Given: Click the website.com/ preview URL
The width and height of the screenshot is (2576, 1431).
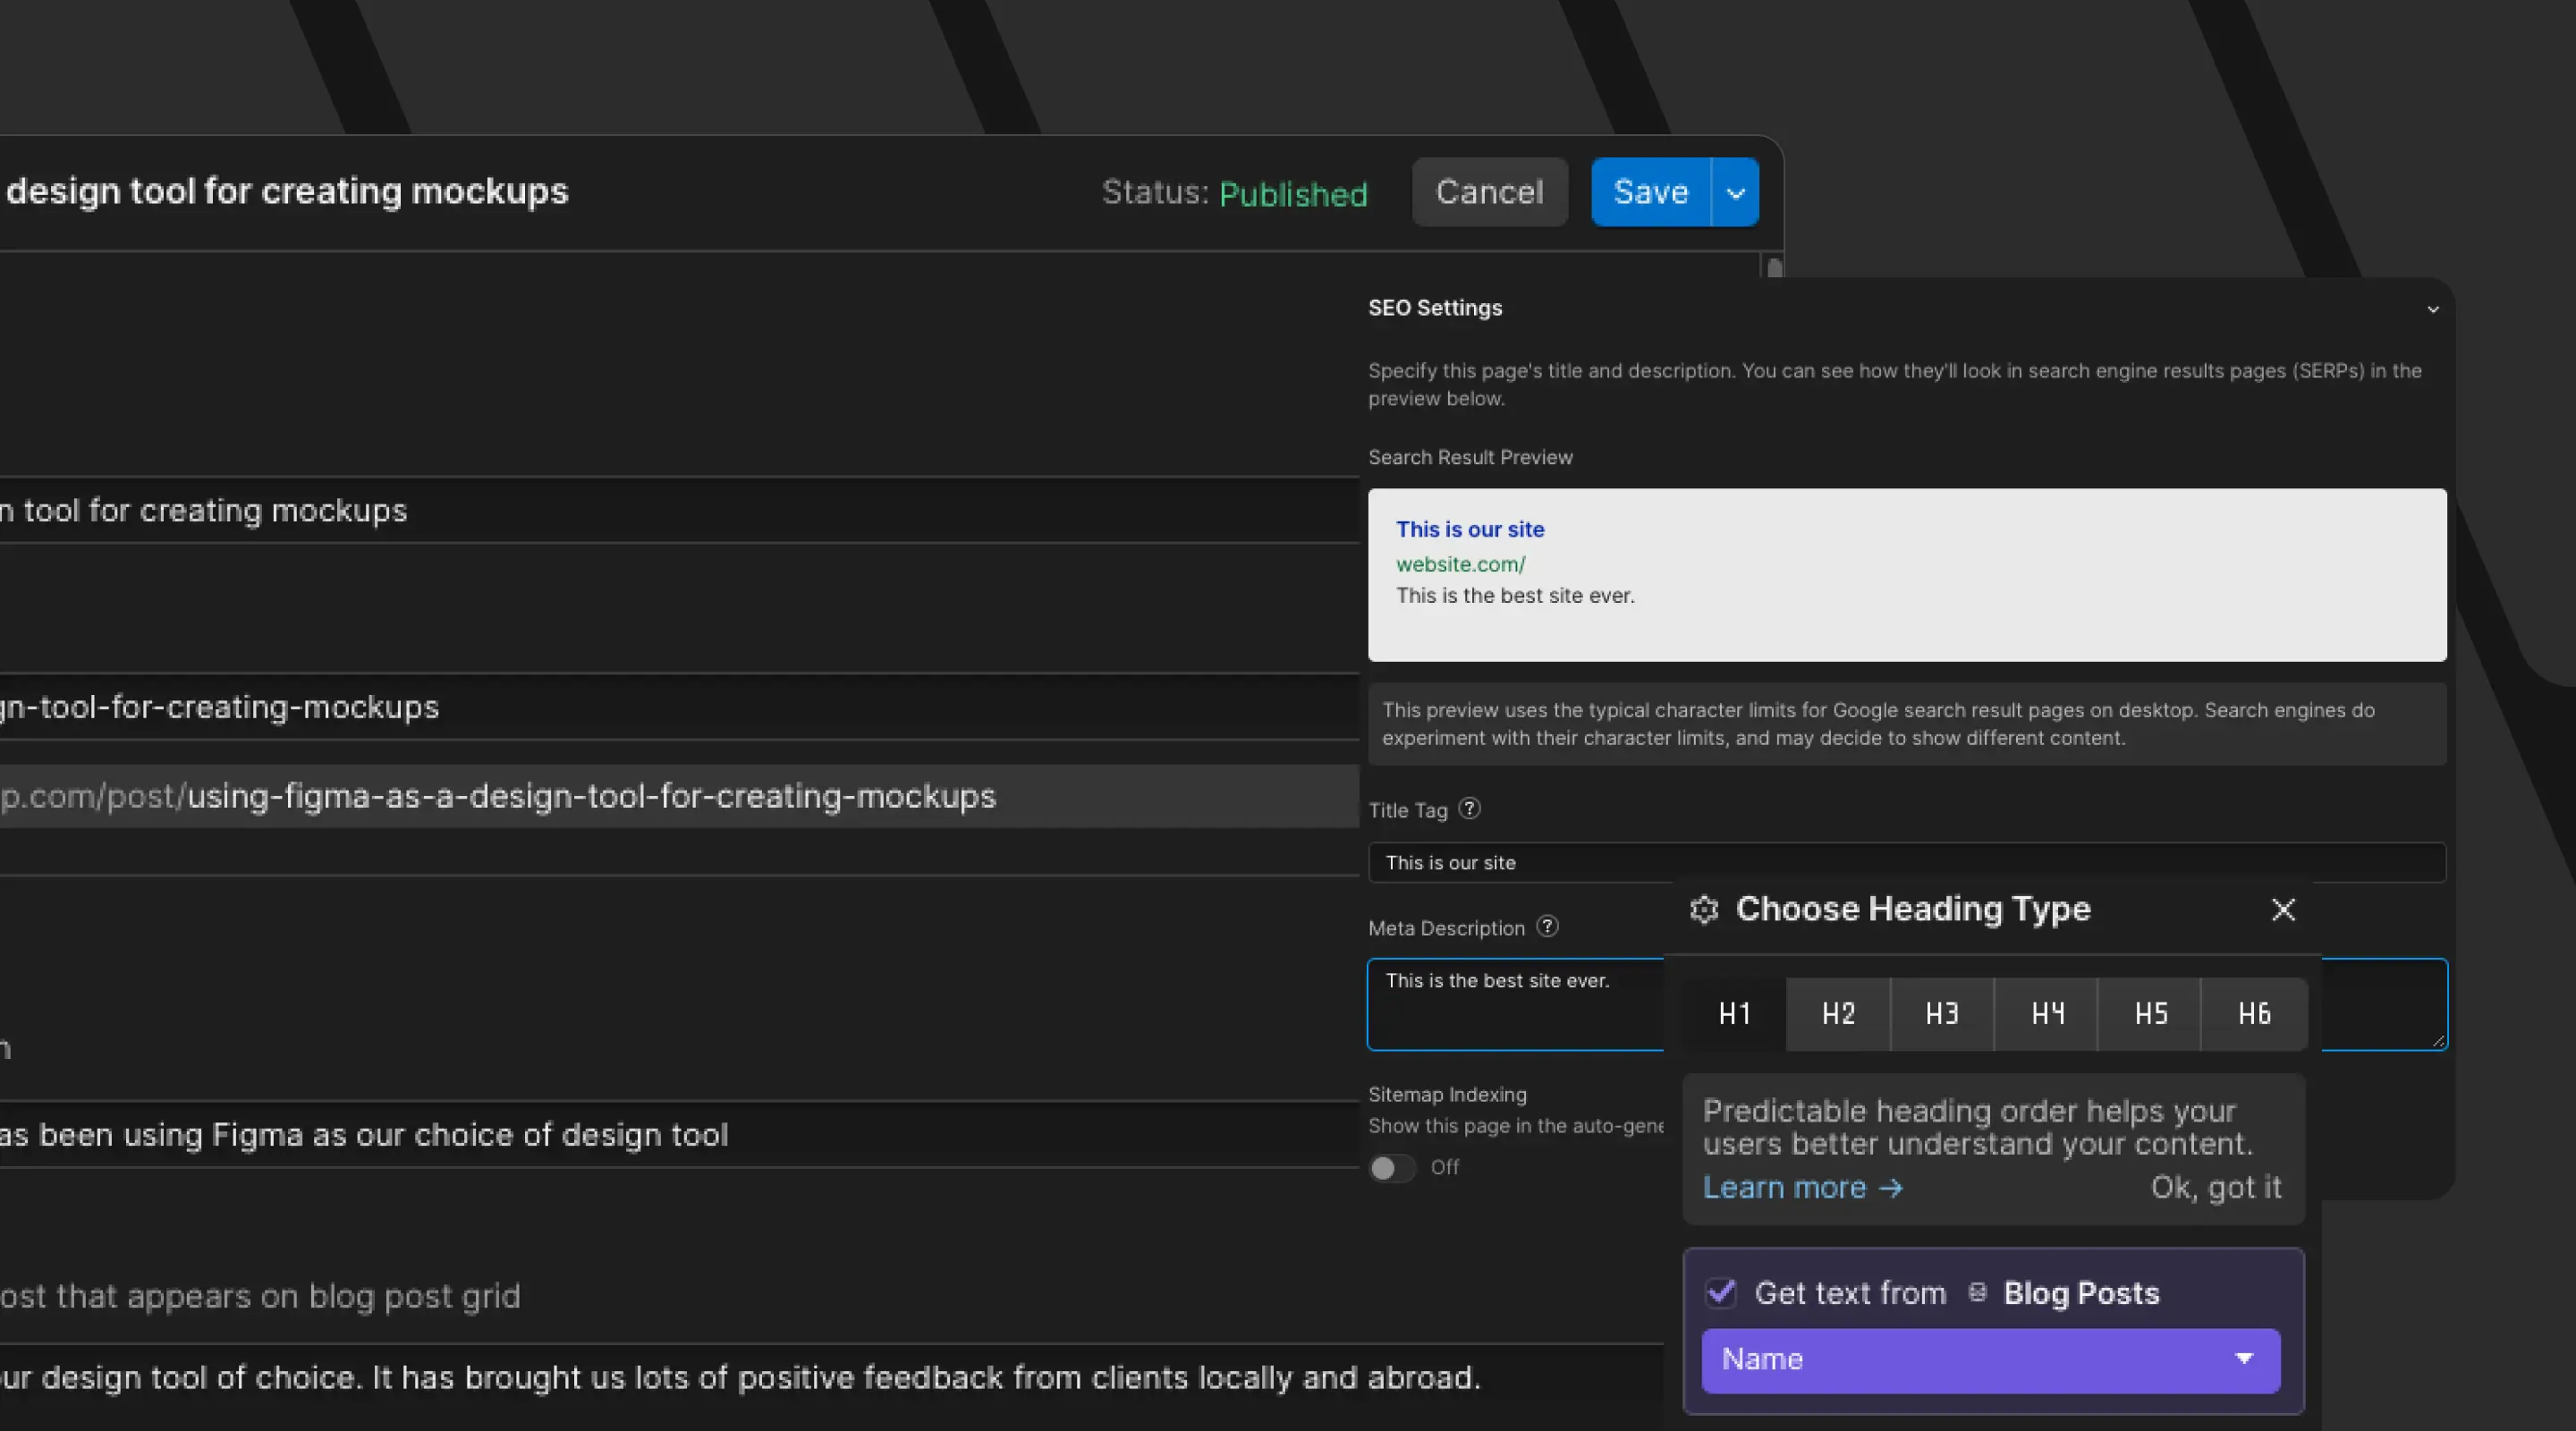Looking at the screenshot, I should tap(1460, 564).
